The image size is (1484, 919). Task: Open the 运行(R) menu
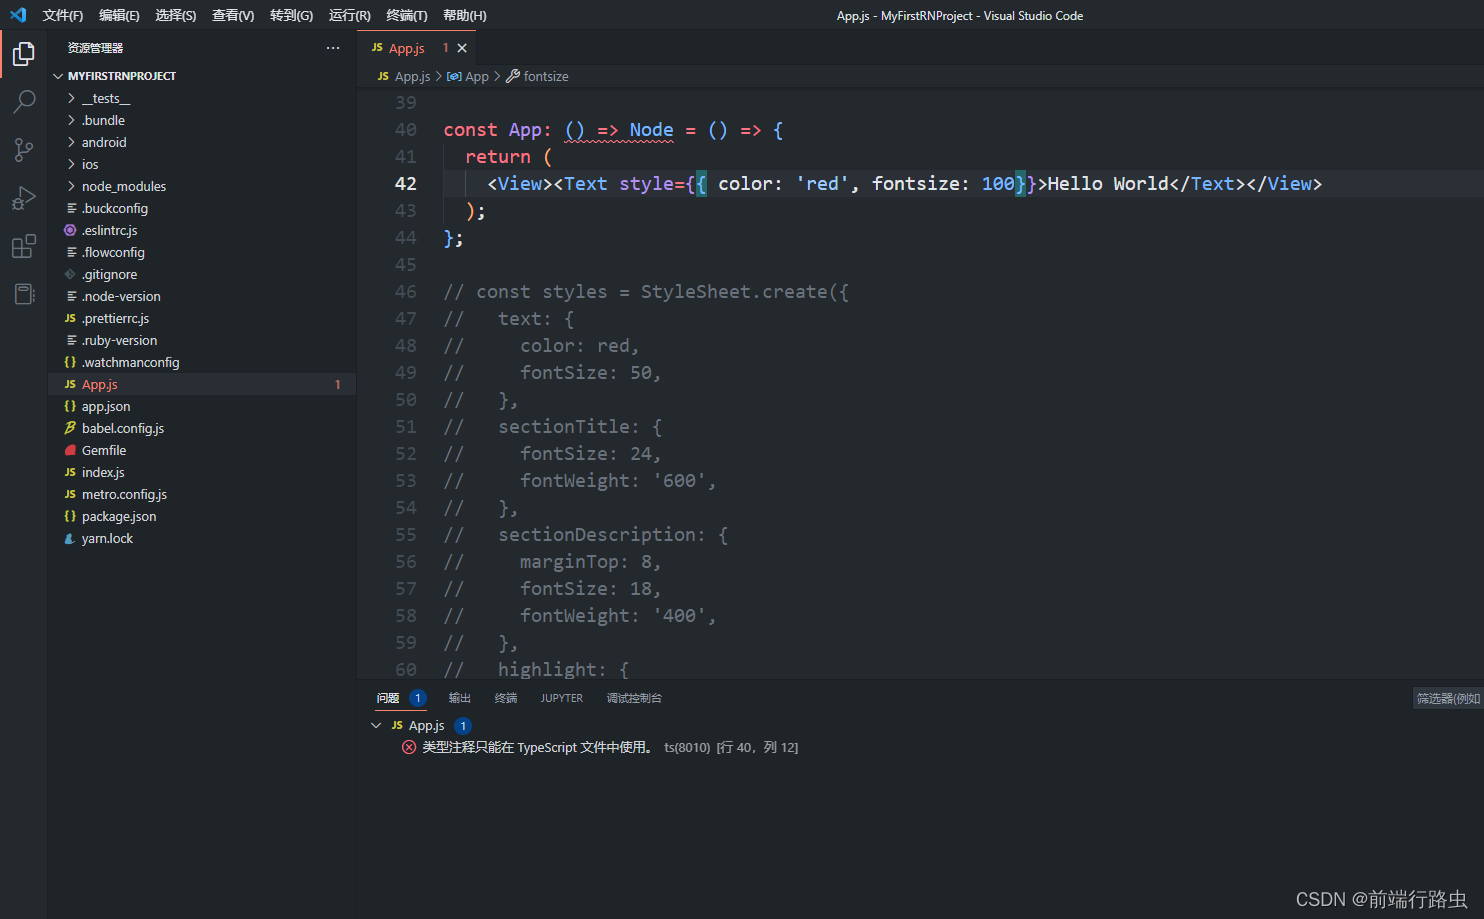(350, 15)
